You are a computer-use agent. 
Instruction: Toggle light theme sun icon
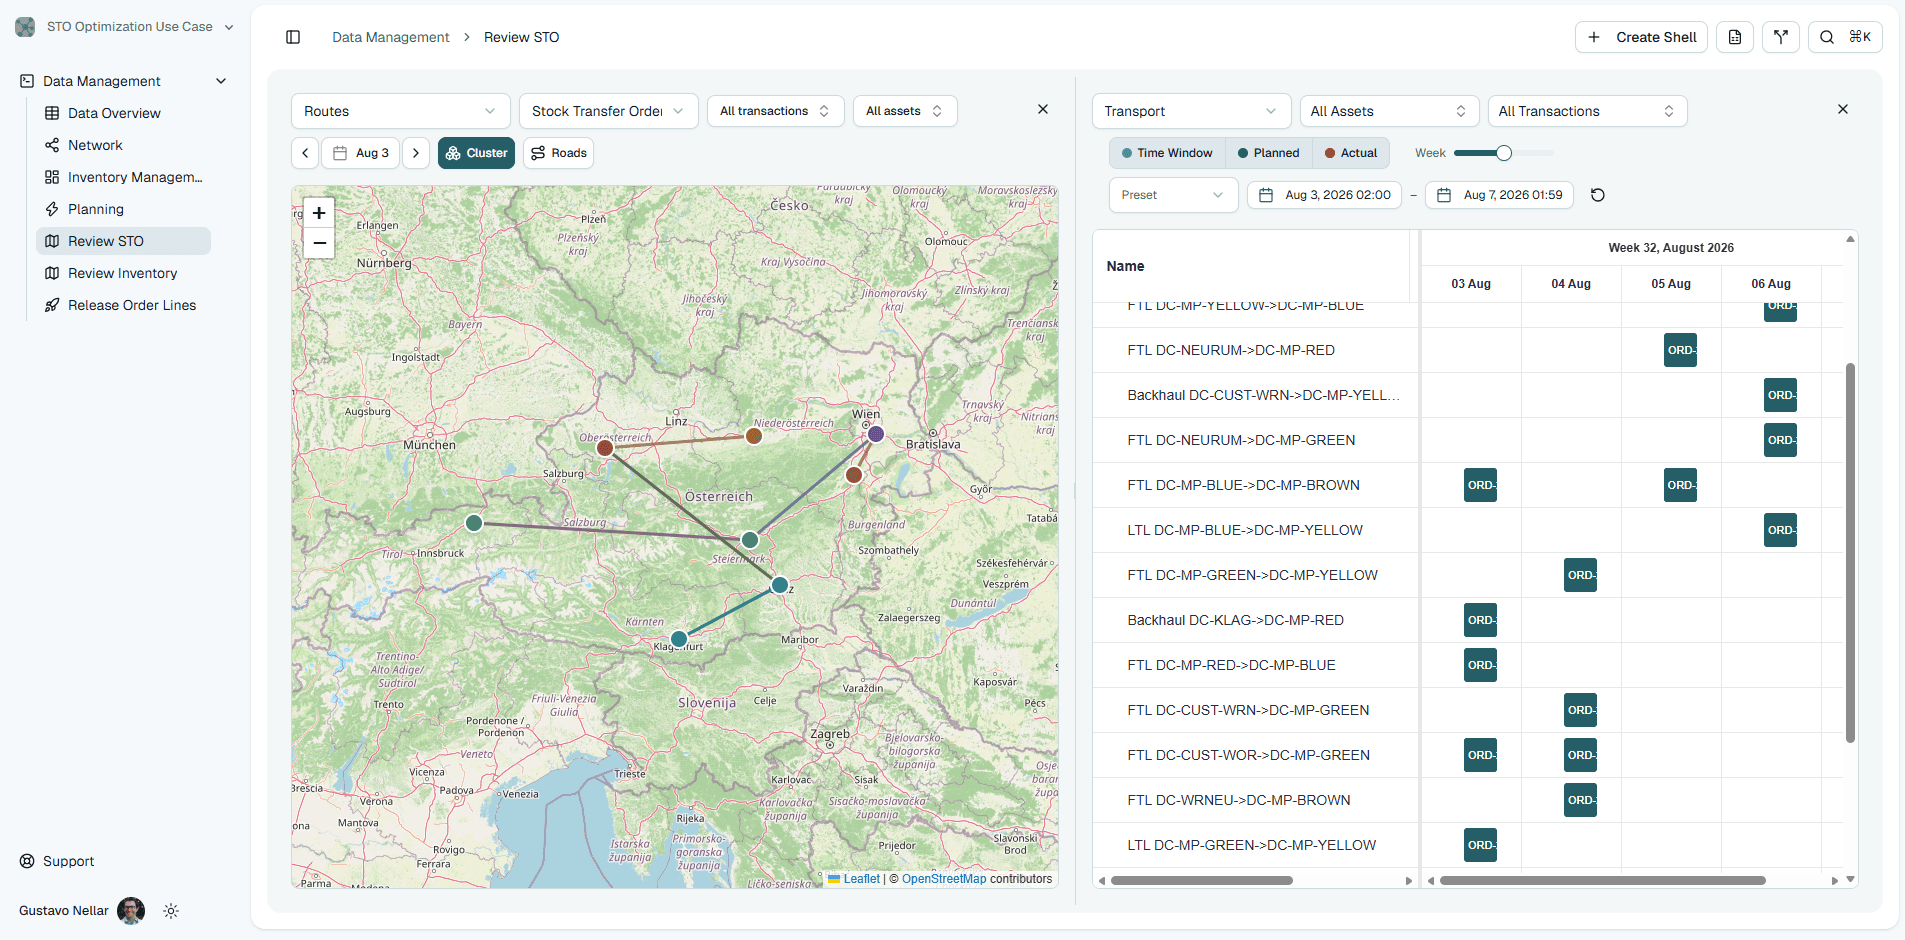[171, 911]
